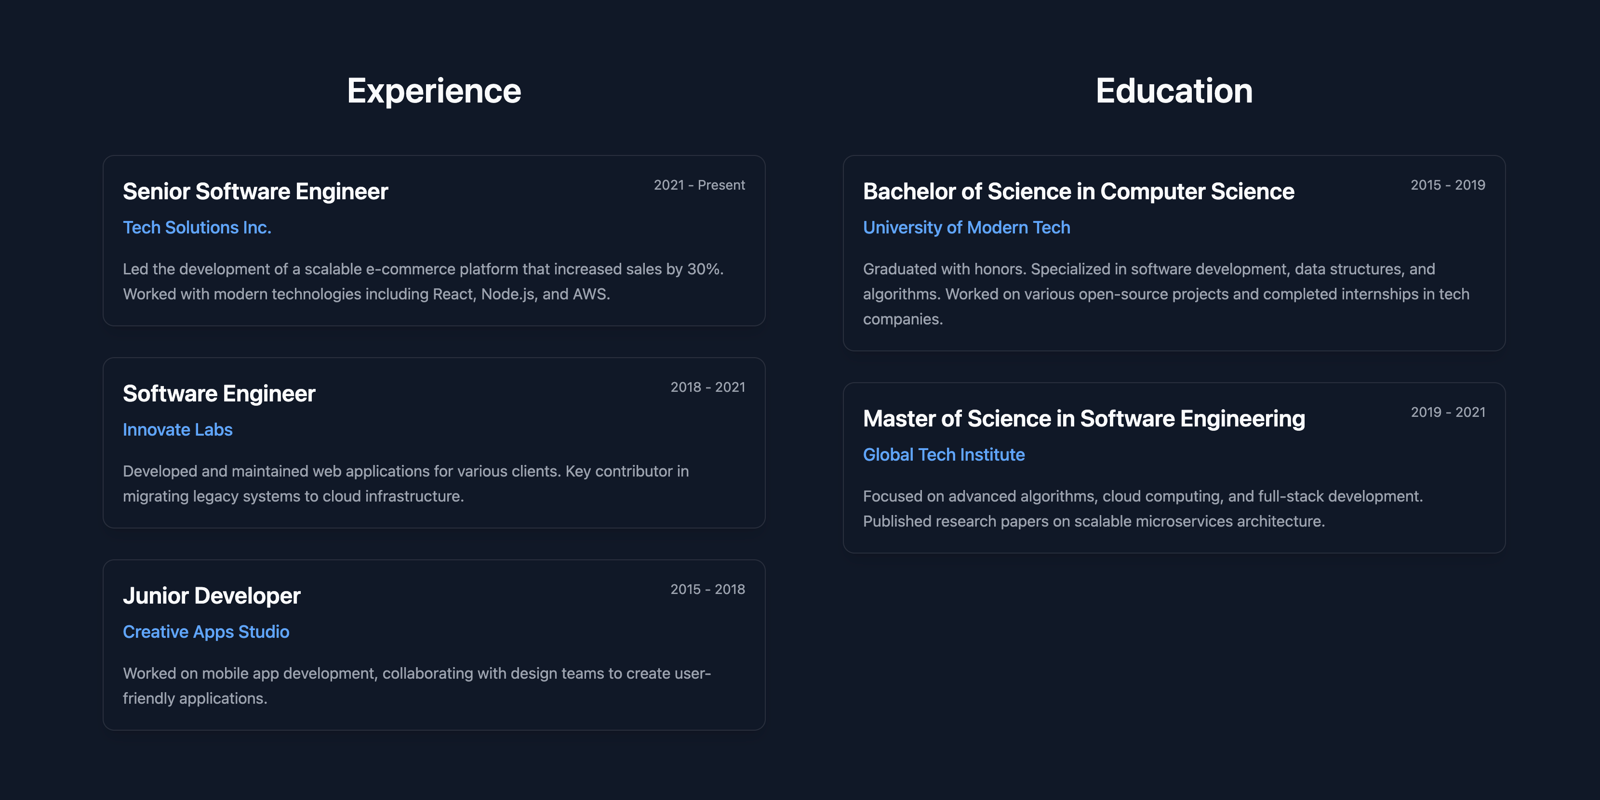The width and height of the screenshot is (1600, 800).
Task: Click the Education section heading
Action: (x=1174, y=91)
